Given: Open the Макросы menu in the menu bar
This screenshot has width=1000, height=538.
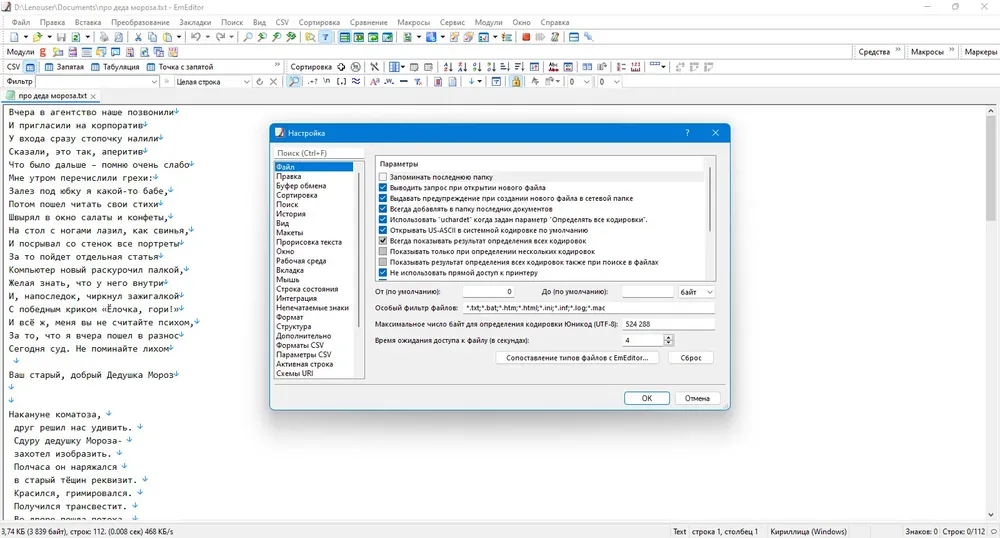Looking at the screenshot, I should point(413,22).
